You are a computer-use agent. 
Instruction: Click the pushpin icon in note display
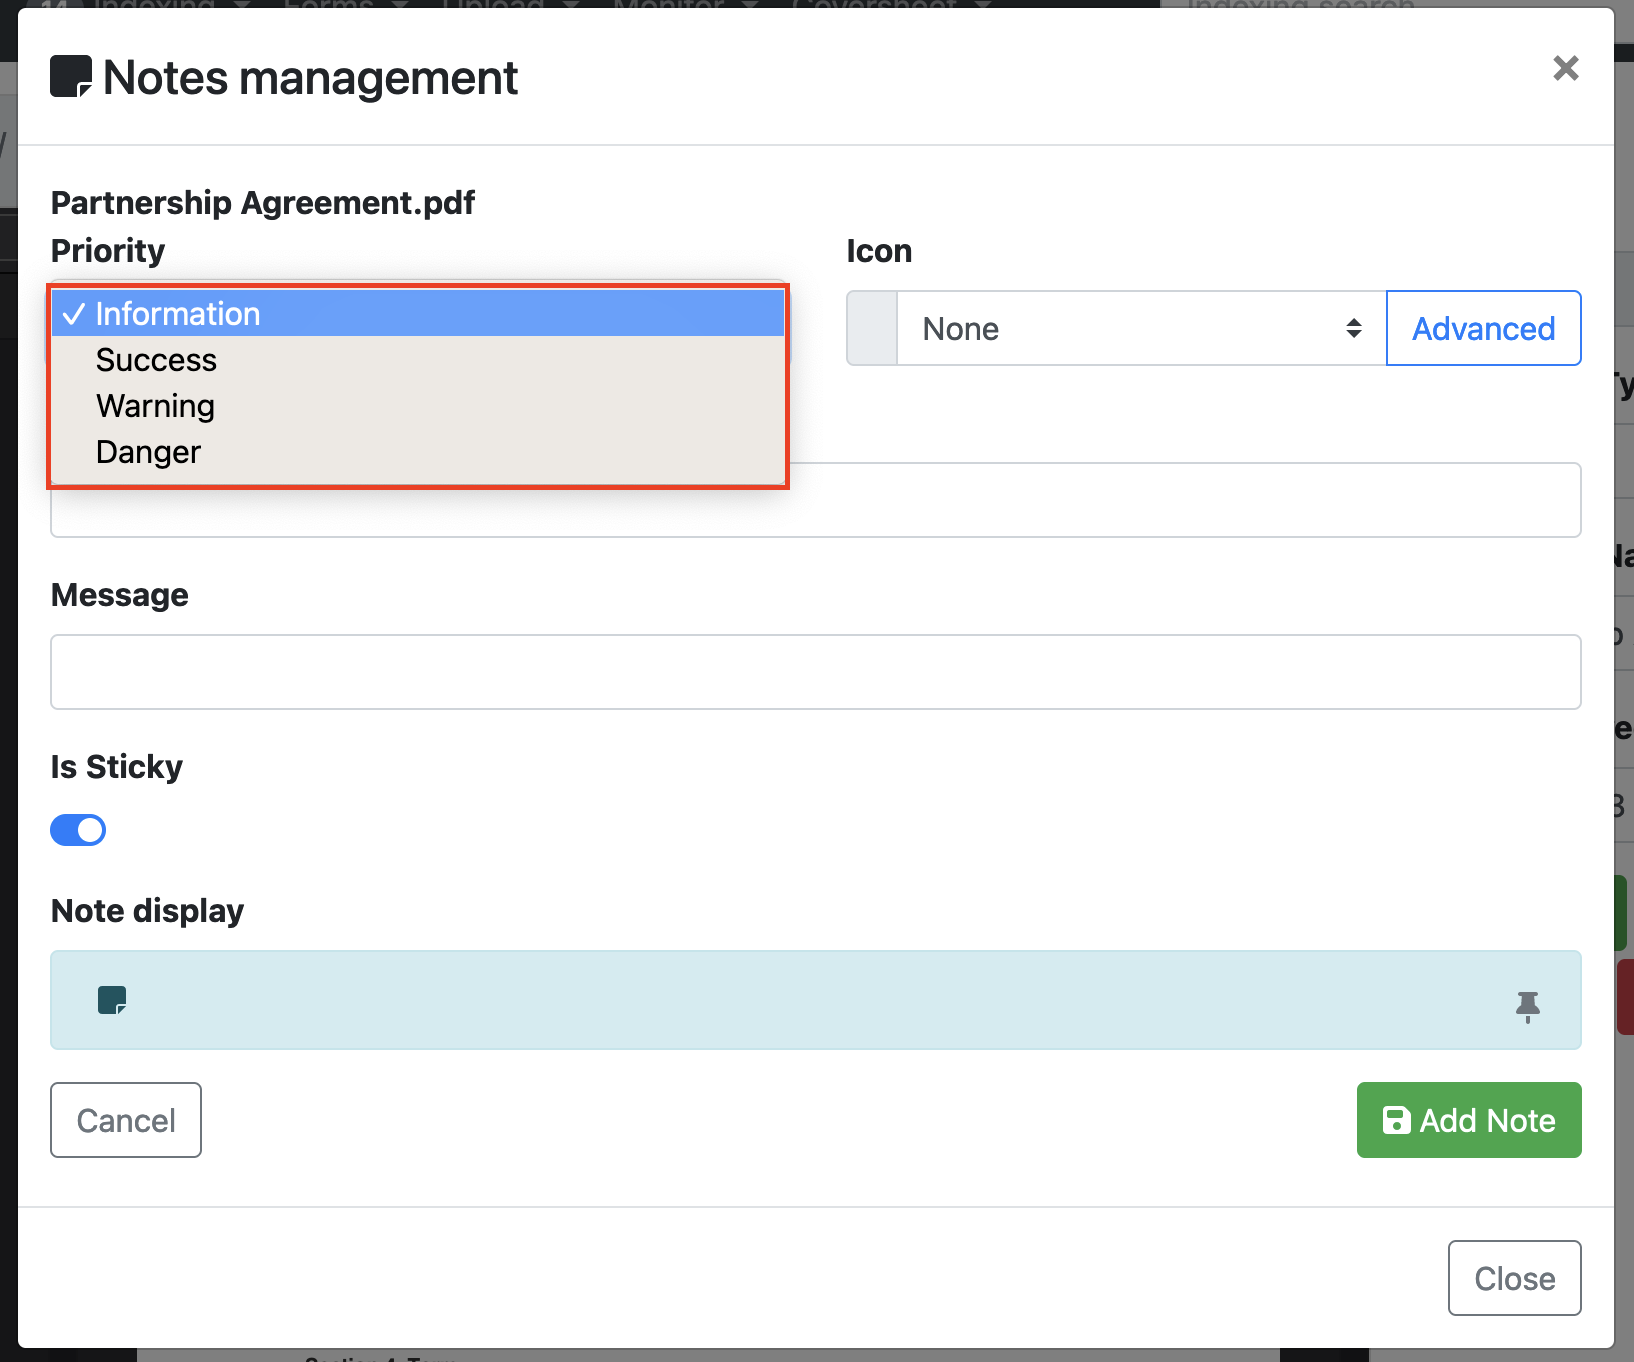(x=1527, y=1005)
